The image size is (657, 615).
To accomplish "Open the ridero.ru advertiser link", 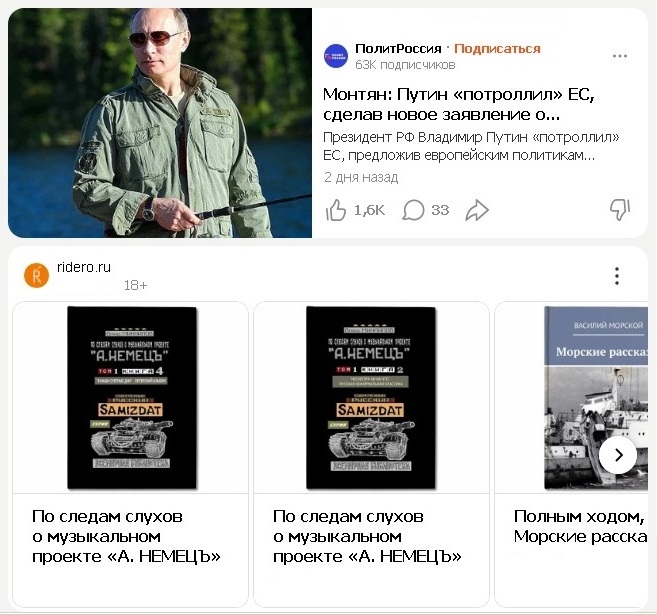I will tap(84, 267).
